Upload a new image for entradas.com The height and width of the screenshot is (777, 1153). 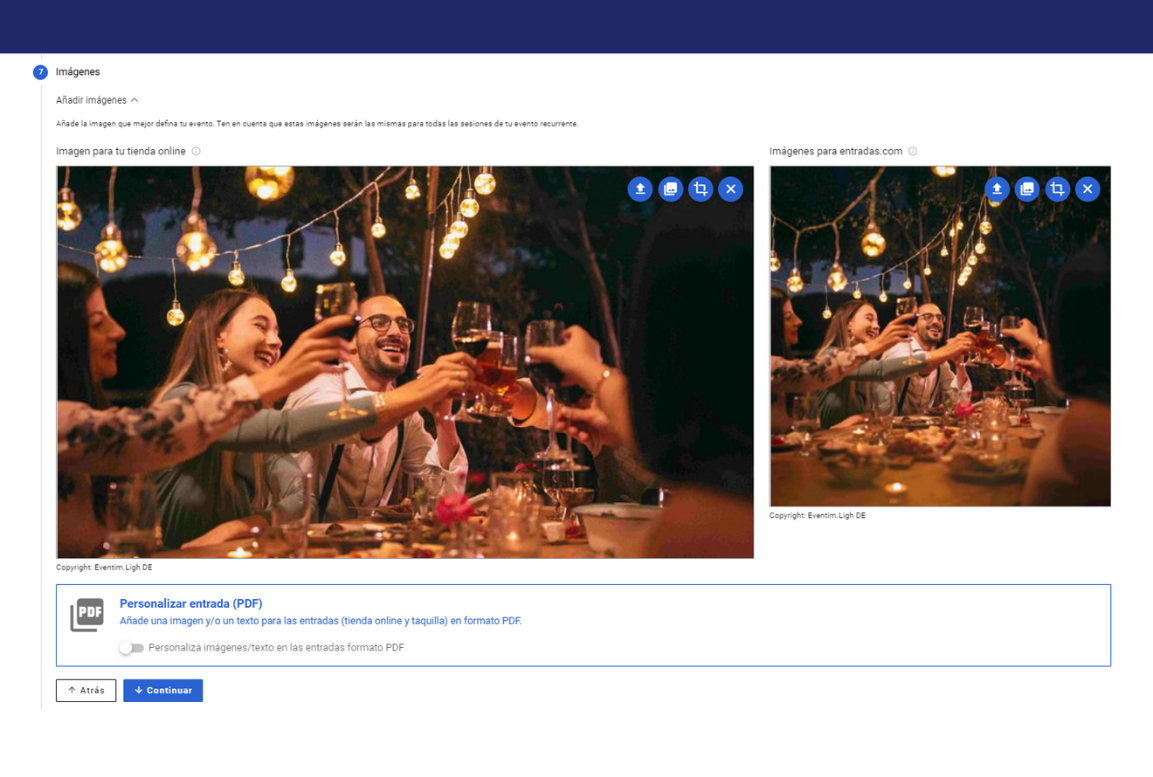tap(997, 189)
